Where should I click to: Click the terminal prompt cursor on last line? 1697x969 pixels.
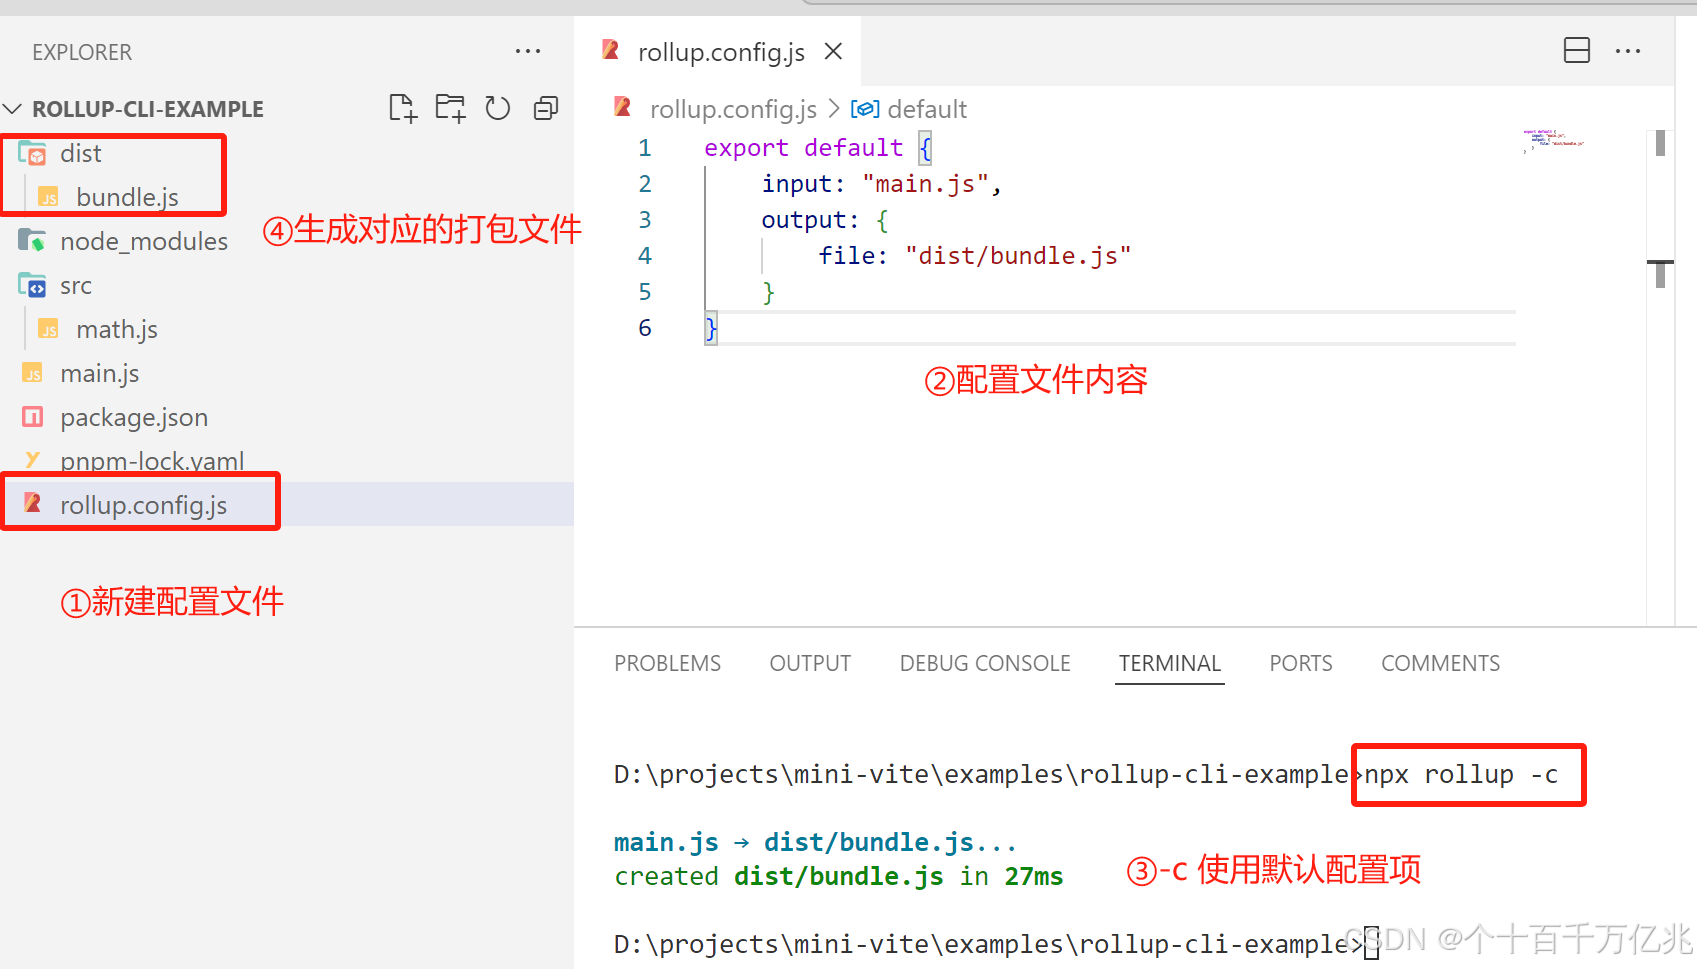tap(1371, 944)
